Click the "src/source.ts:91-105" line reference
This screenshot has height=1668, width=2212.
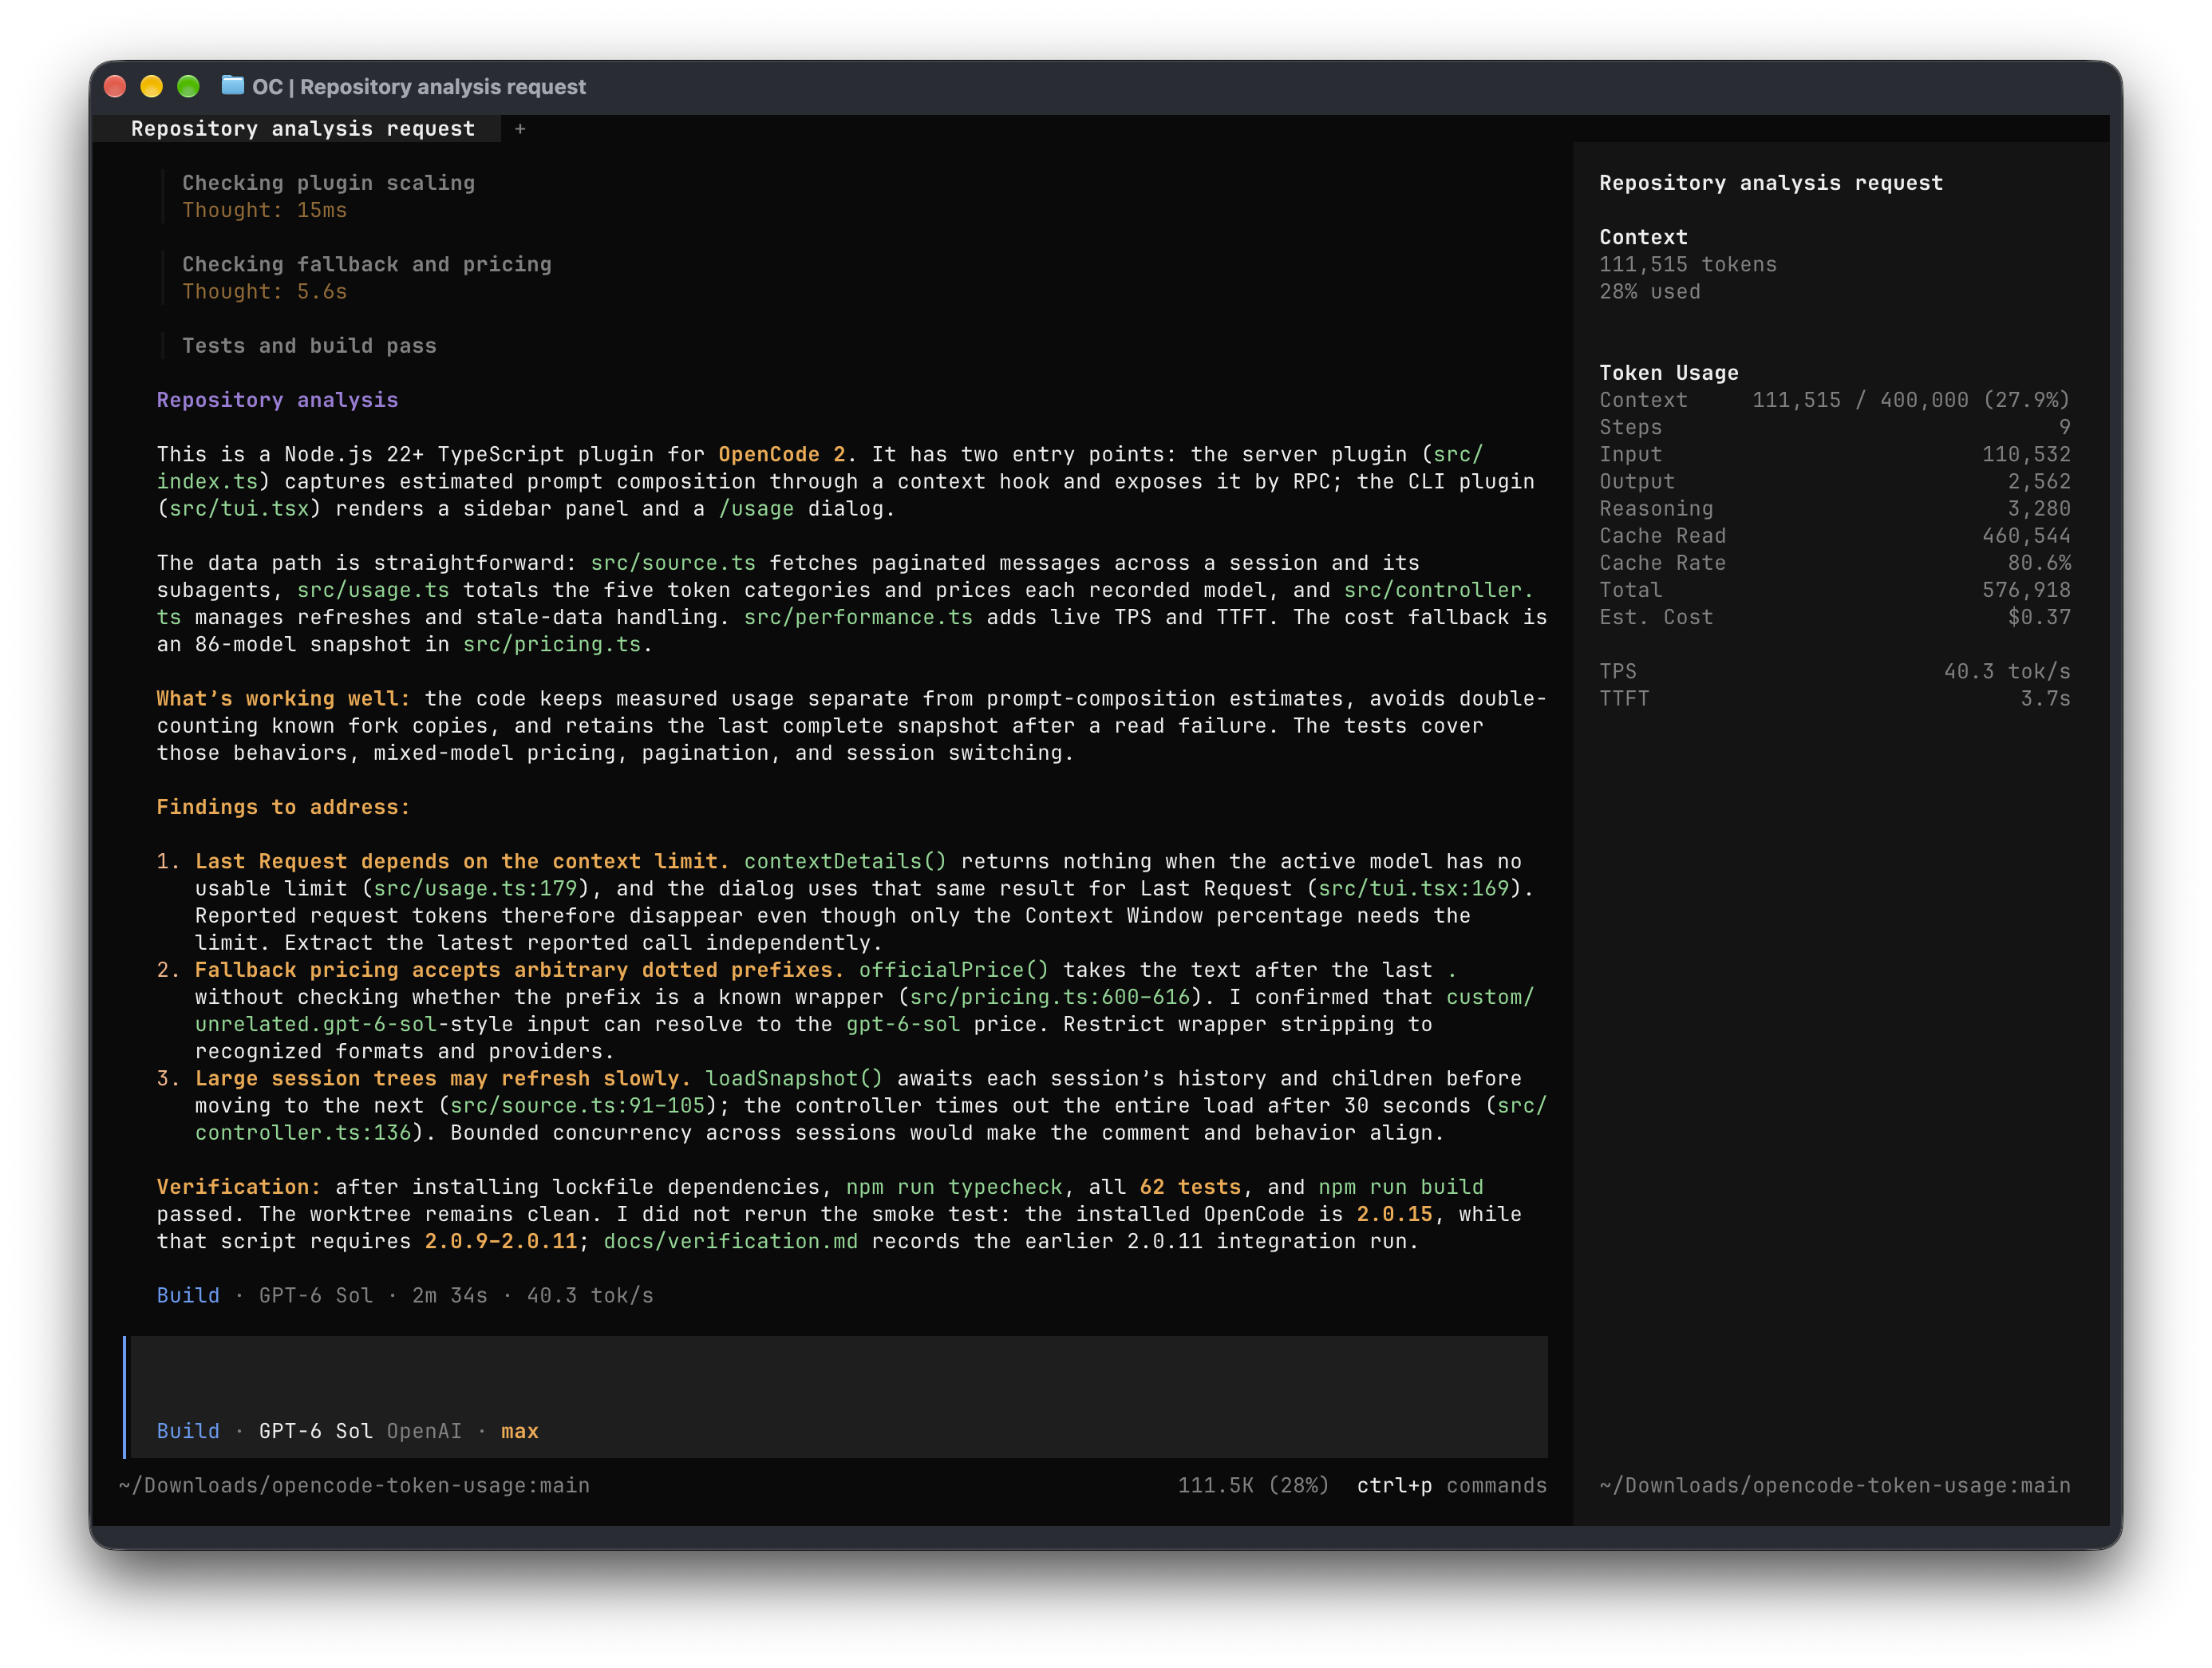pyautogui.click(x=577, y=1105)
